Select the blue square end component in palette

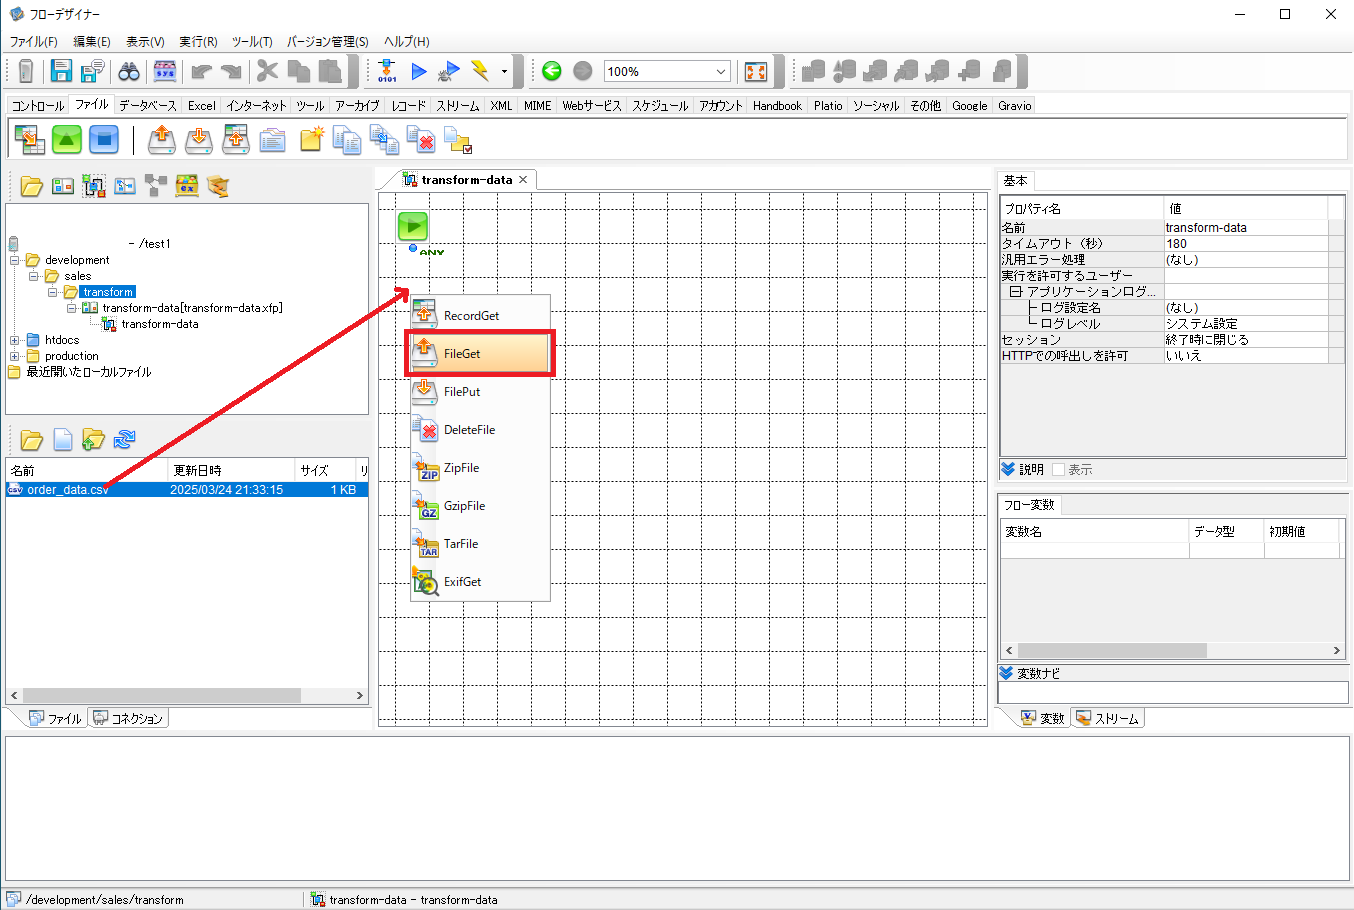(x=104, y=139)
